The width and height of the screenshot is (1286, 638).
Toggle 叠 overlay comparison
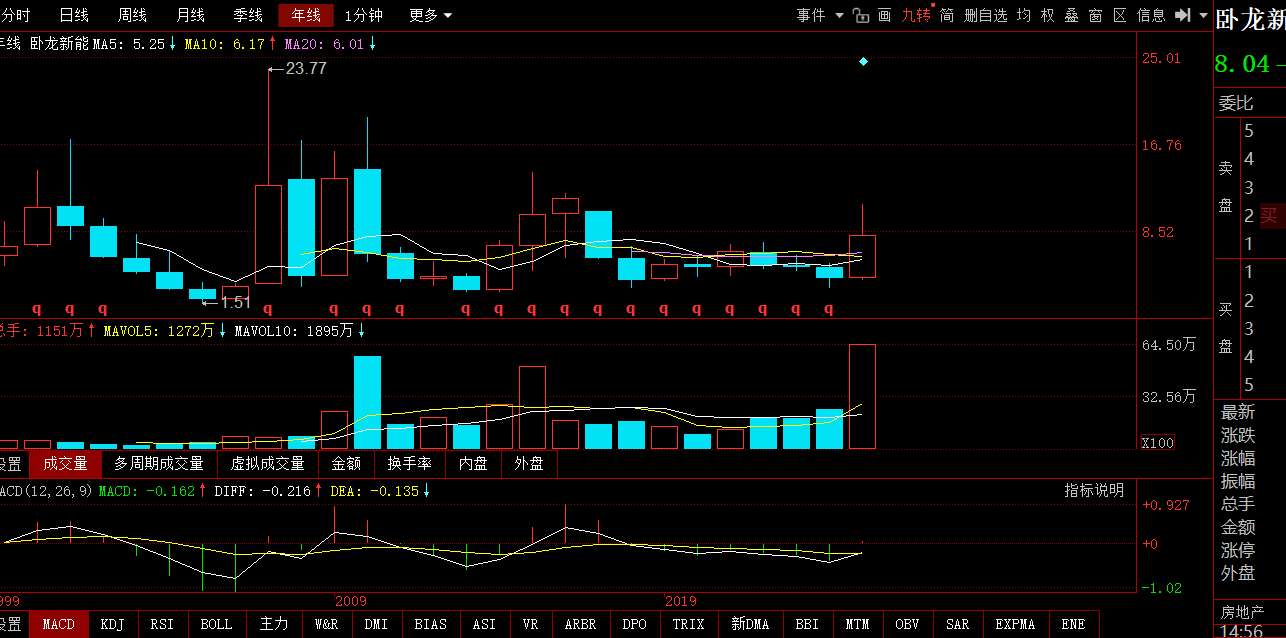[1072, 15]
